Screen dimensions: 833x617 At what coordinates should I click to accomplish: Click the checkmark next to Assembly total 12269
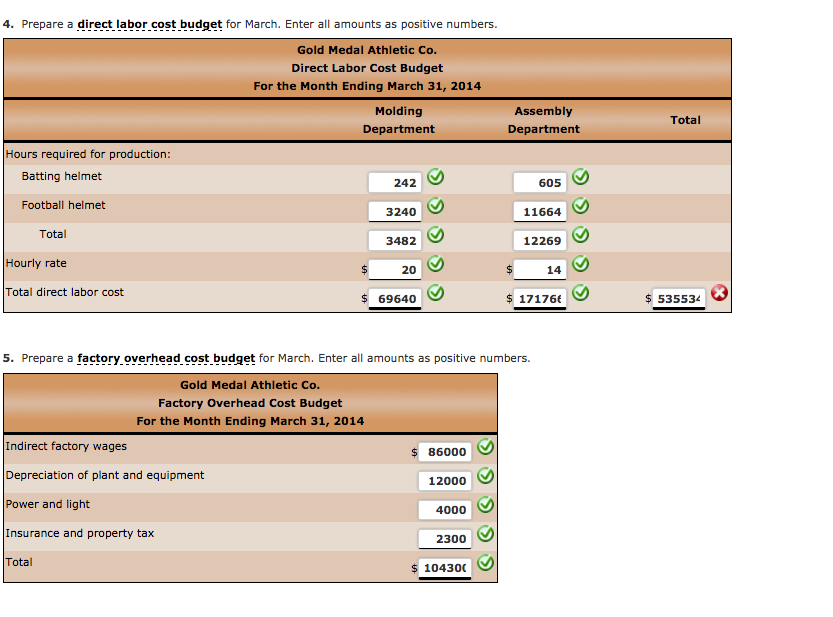(580, 234)
